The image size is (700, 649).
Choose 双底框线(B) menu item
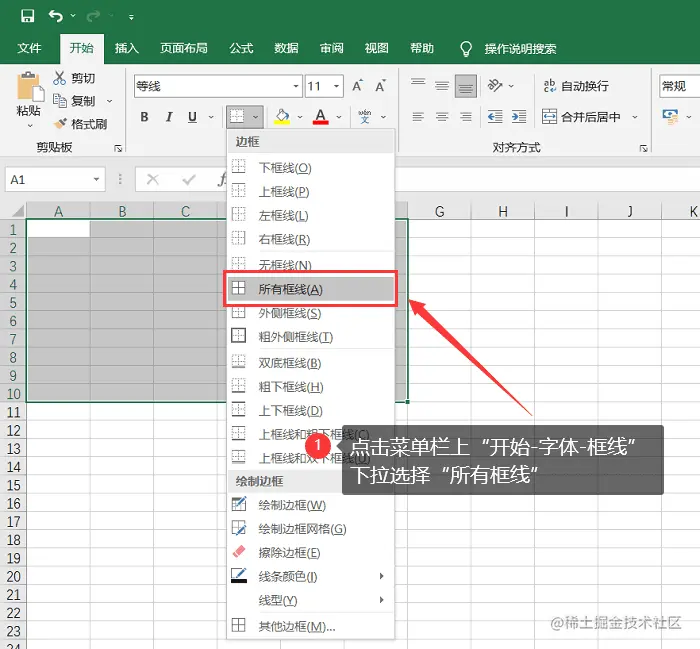(311, 363)
